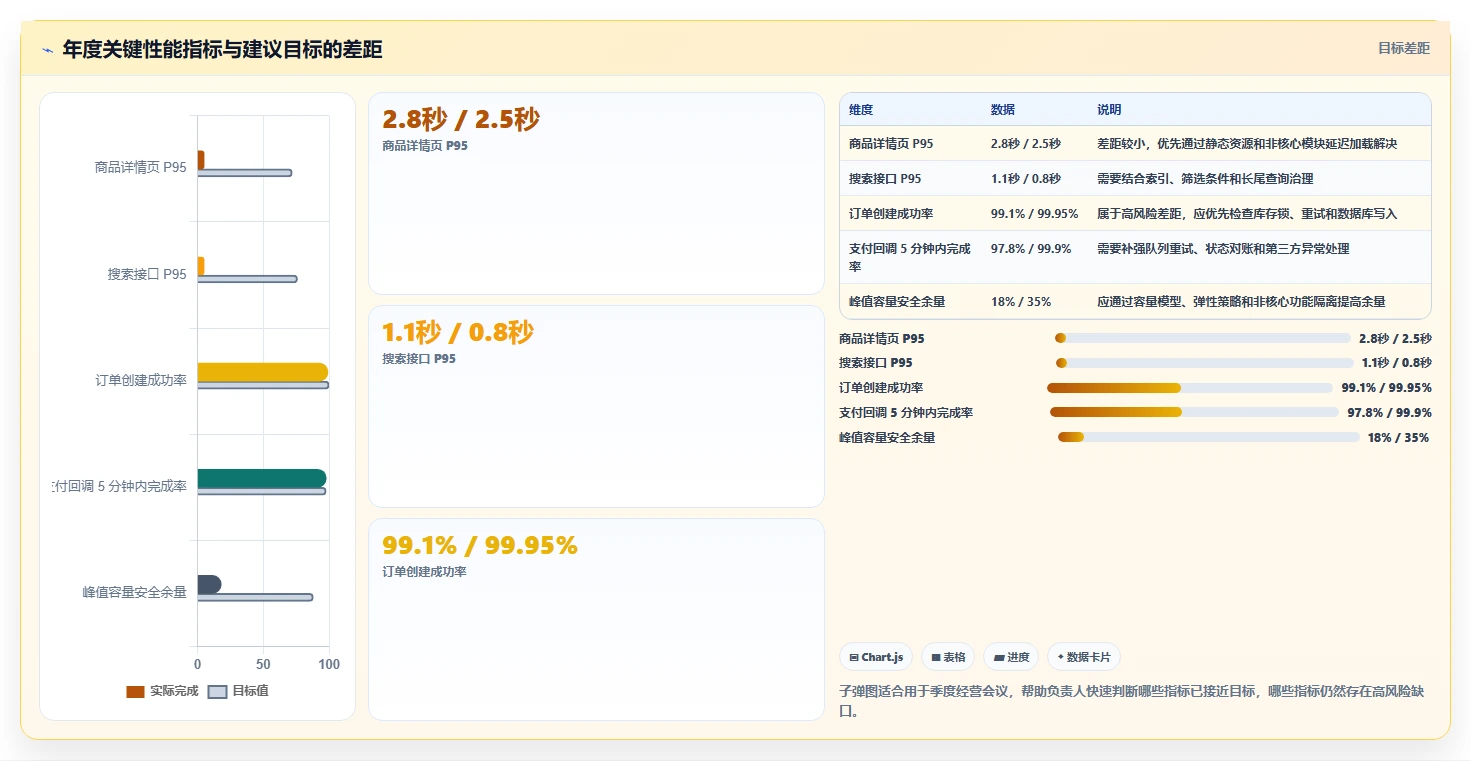Screen dimensions: 1471x761
Task: Click the note beginning 属于高风险差距
Action: pyautogui.click(x=1247, y=214)
